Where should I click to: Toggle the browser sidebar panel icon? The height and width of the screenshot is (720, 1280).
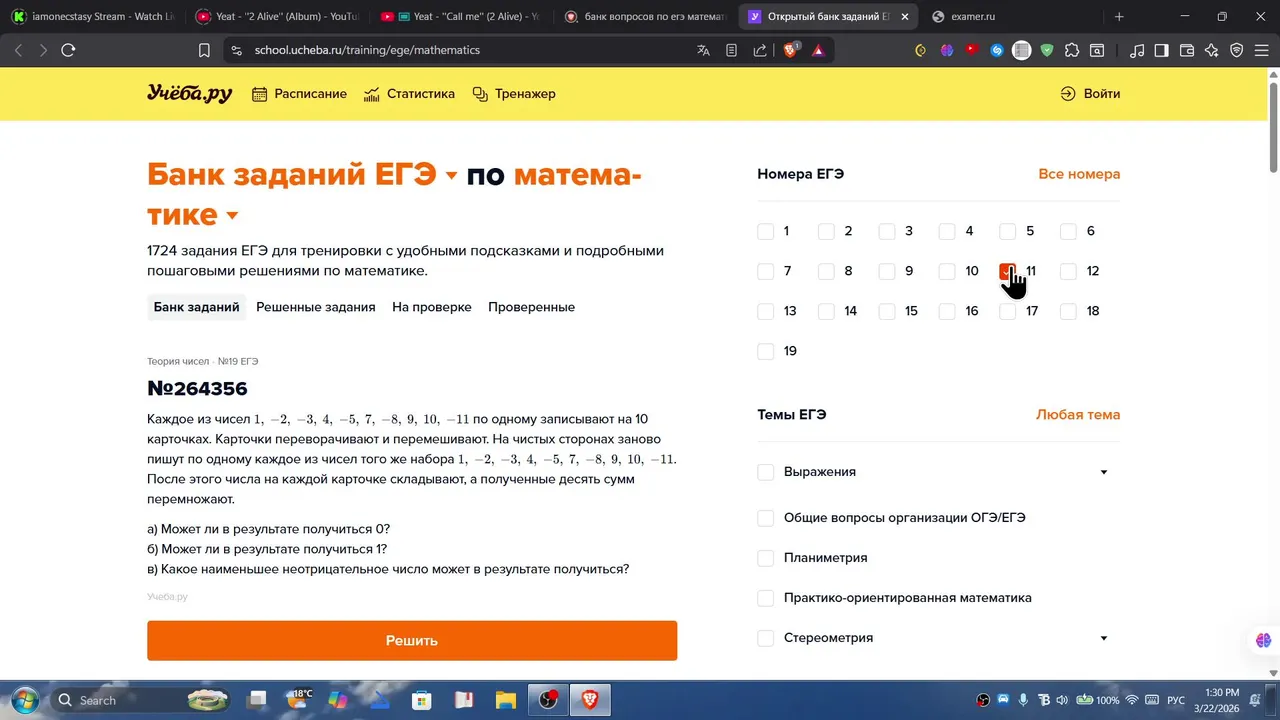pos(1162,50)
